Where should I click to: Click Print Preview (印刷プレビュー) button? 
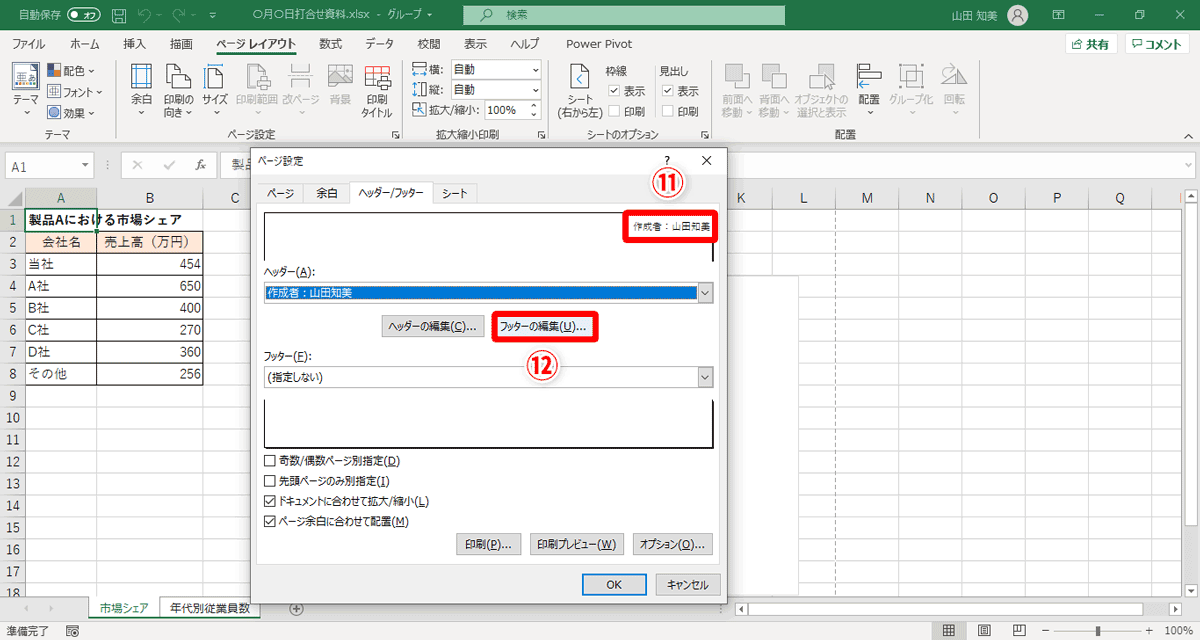(x=577, y=545)
